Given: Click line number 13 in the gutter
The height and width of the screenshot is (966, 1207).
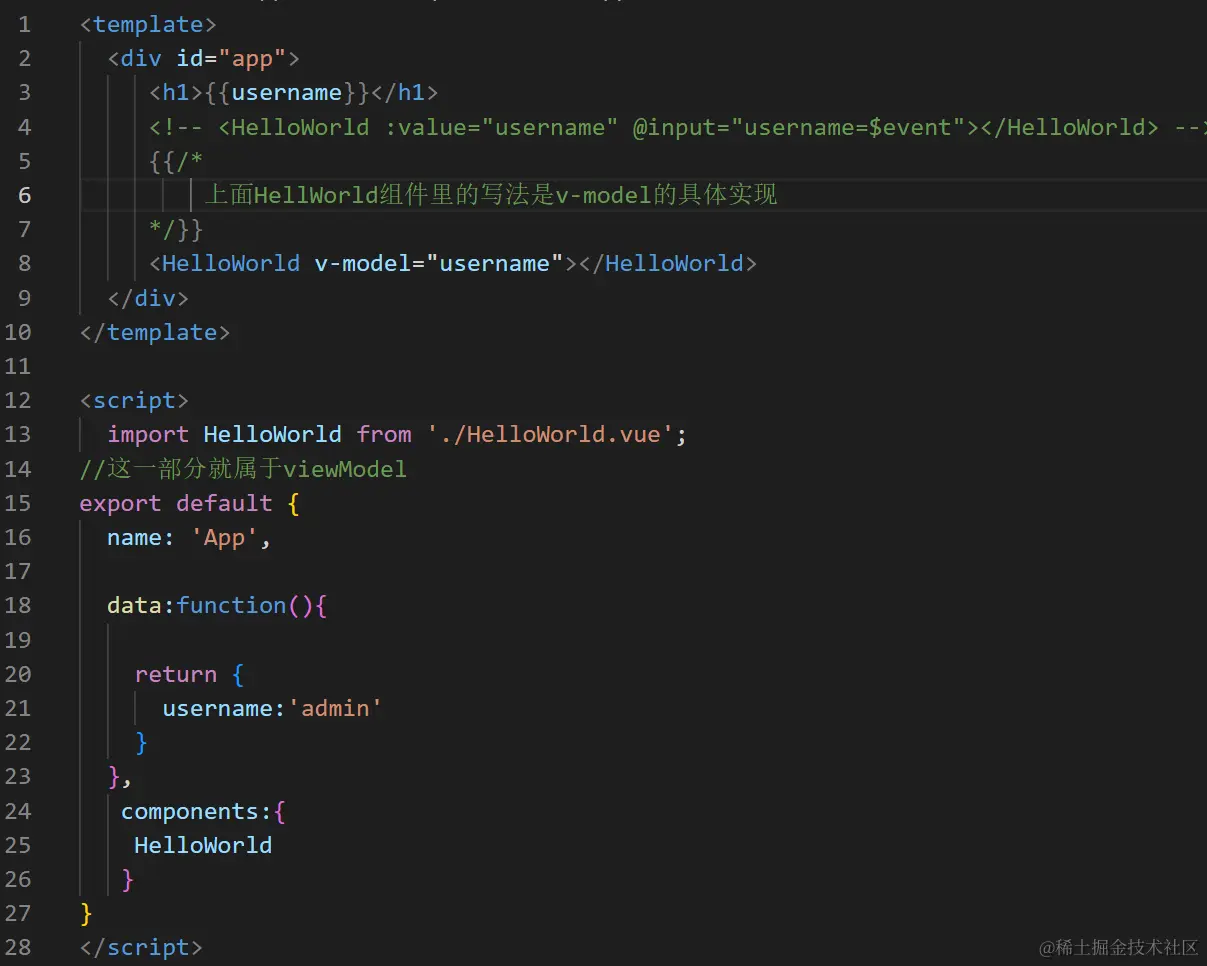Looking at the screenshot, I should 18,434.
